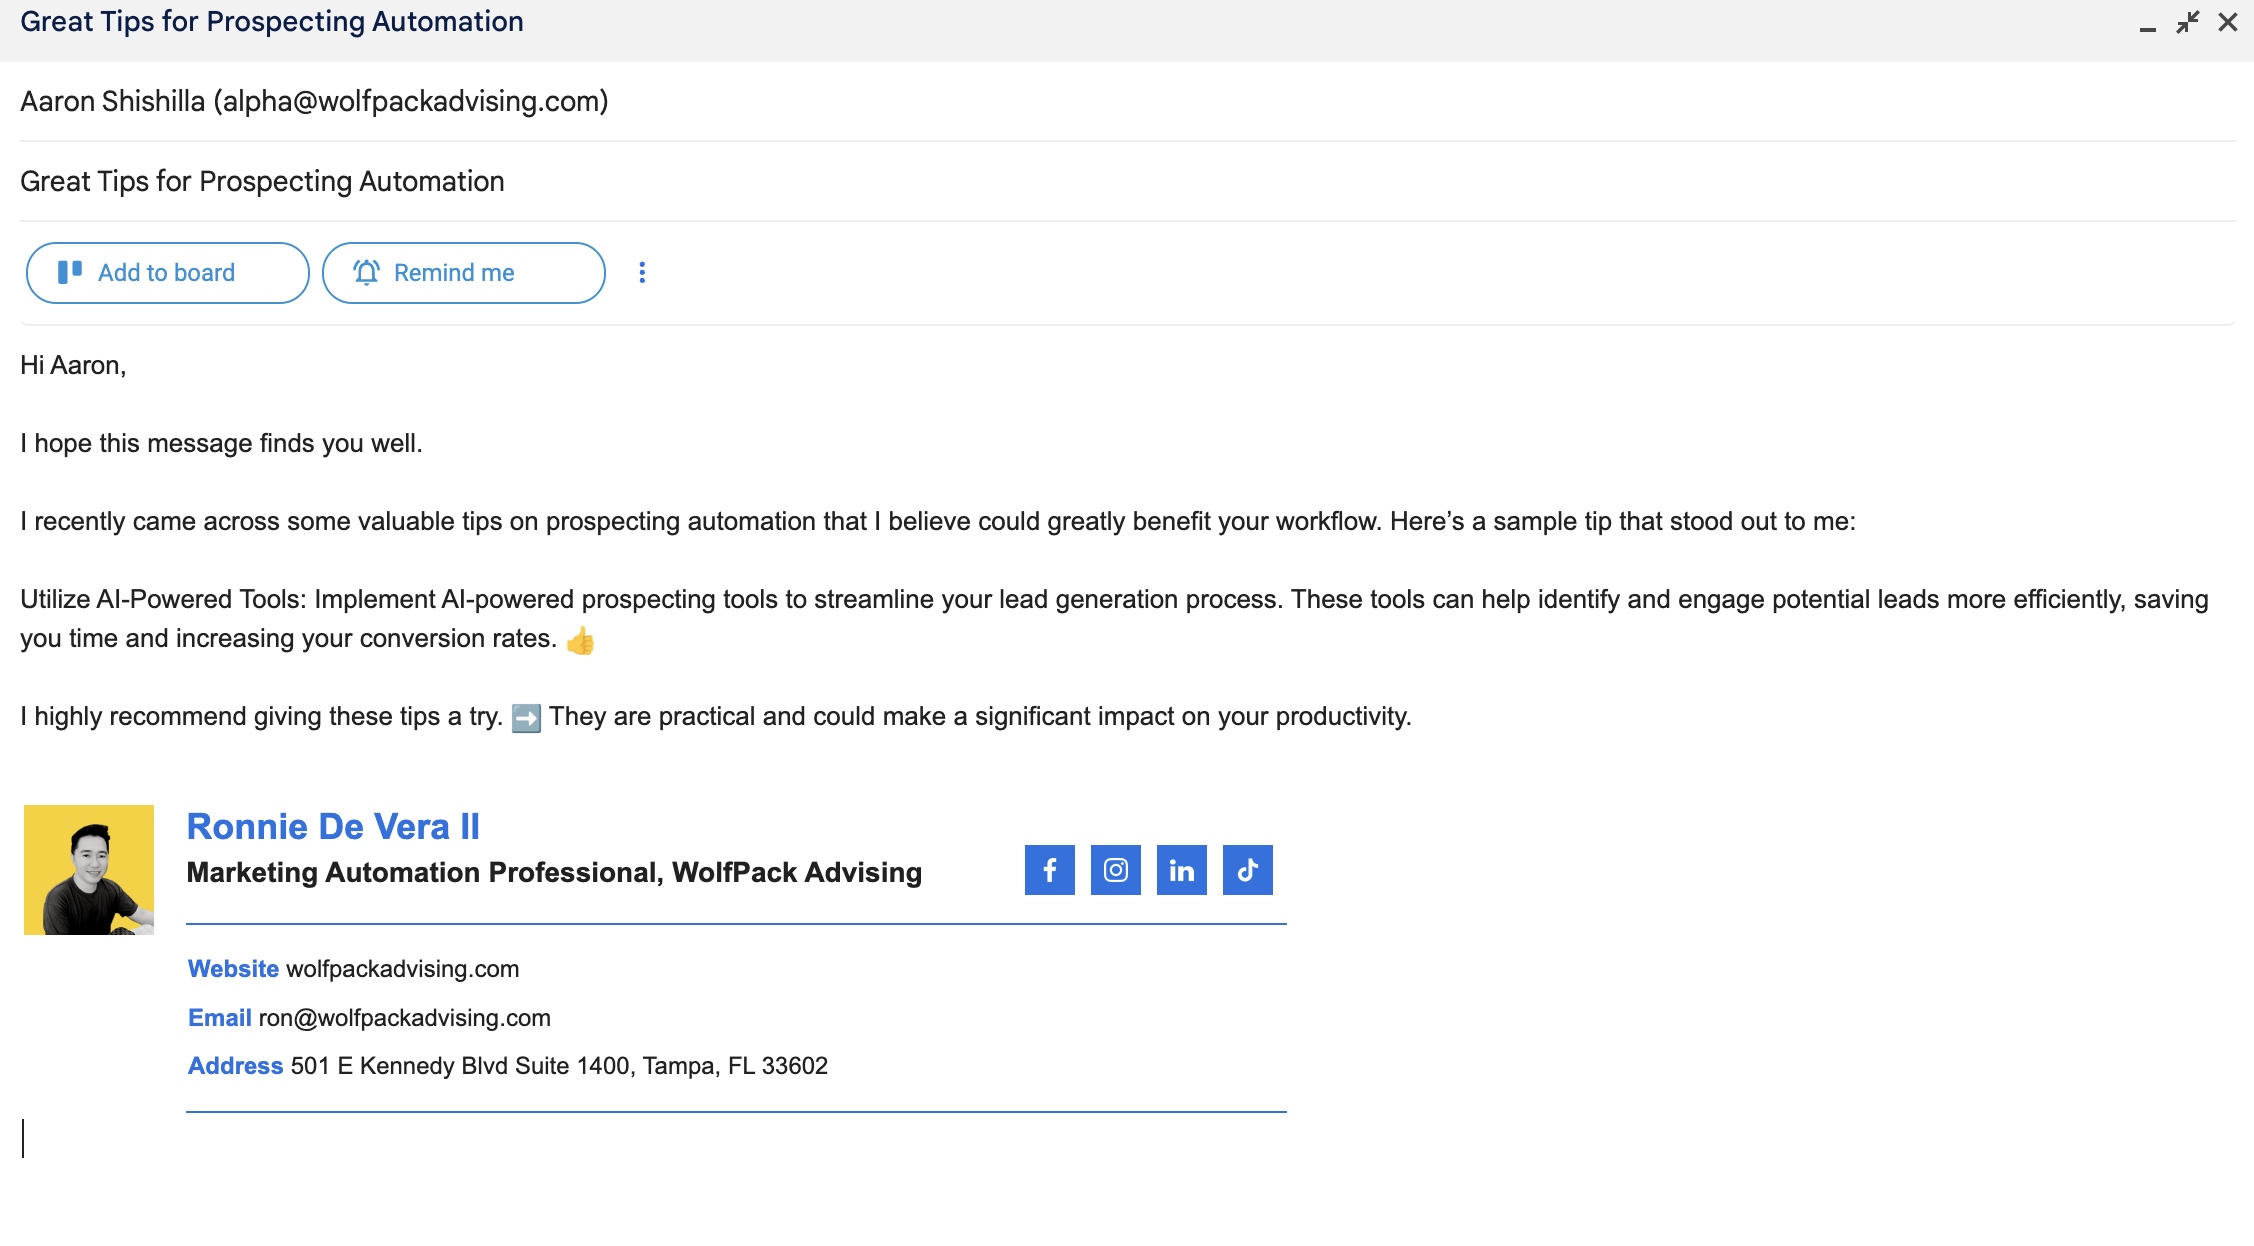Click the address 501 E Kennedy Blvd
The image size is (2254, 1246).
click(559, 1066)
